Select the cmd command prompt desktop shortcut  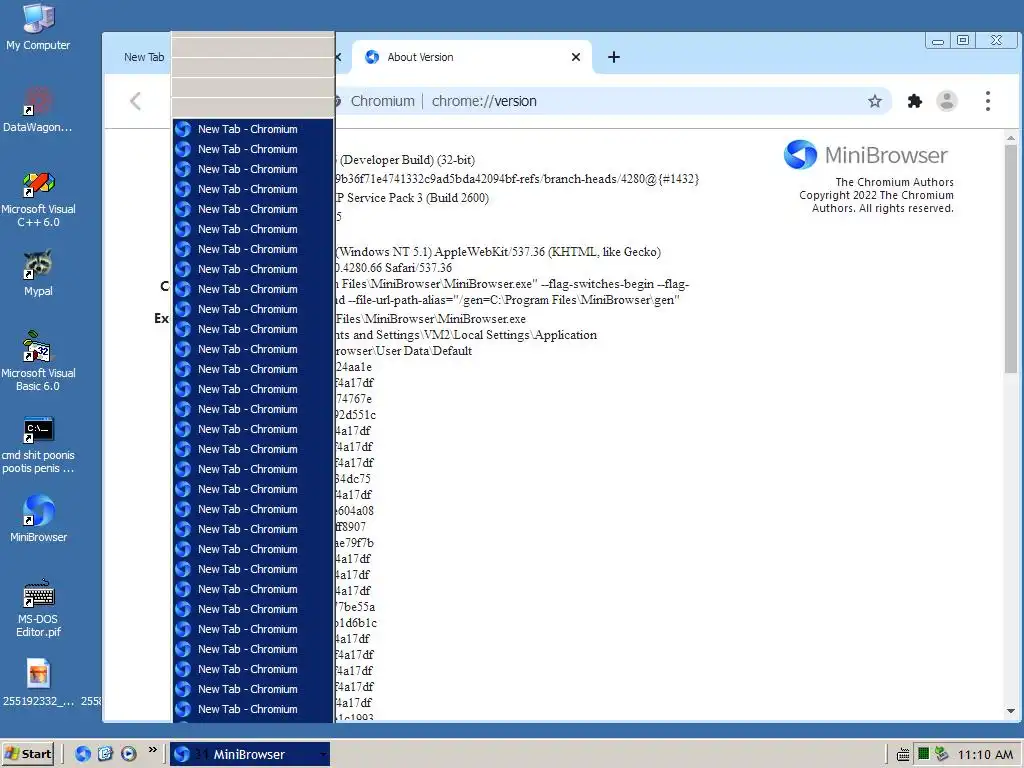(38, 445)
